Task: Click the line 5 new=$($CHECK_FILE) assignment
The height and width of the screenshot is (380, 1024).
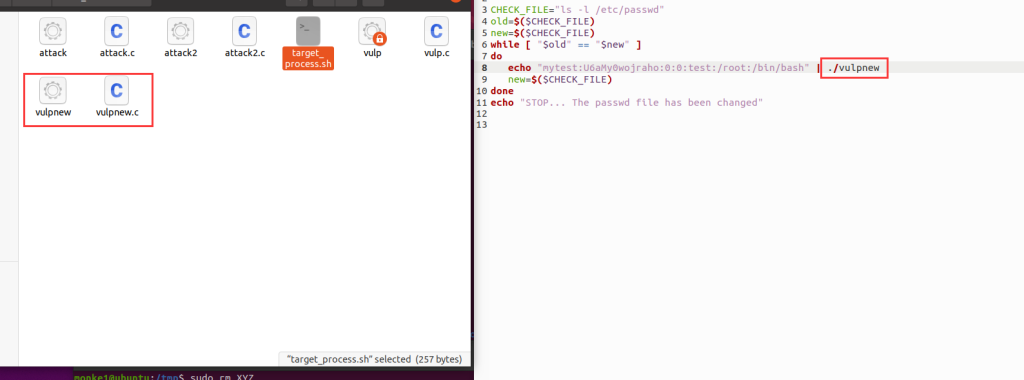Action: click(542, 33)
